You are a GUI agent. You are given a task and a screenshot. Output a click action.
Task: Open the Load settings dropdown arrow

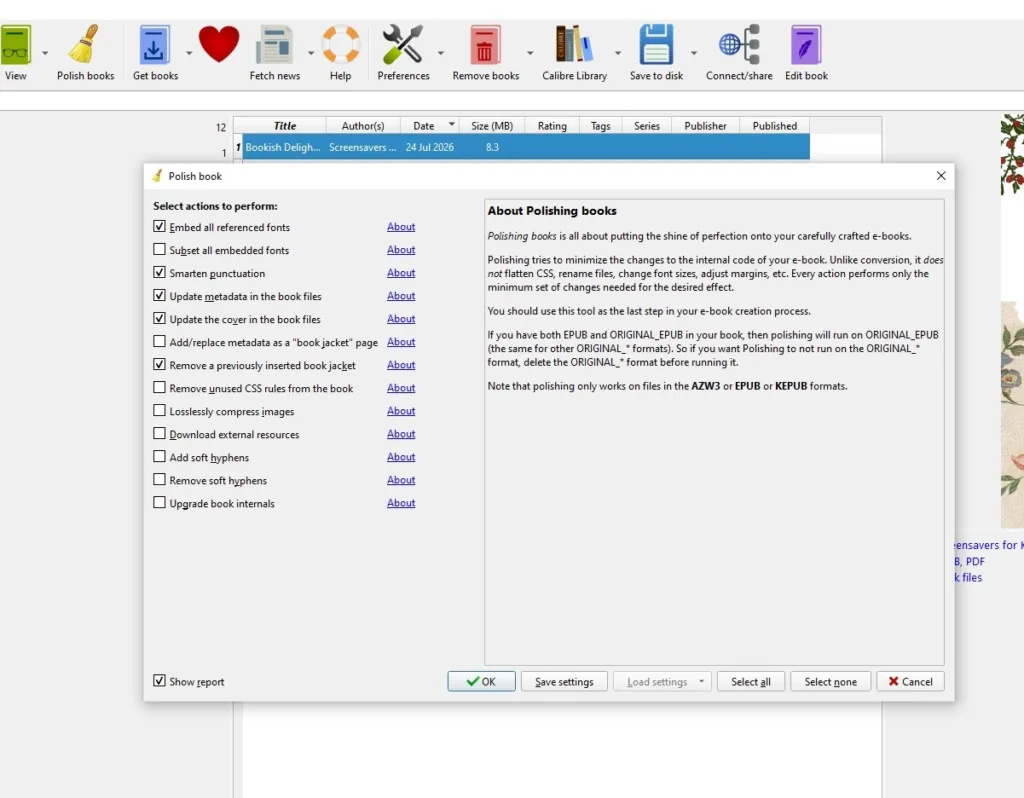pos(701,681)
